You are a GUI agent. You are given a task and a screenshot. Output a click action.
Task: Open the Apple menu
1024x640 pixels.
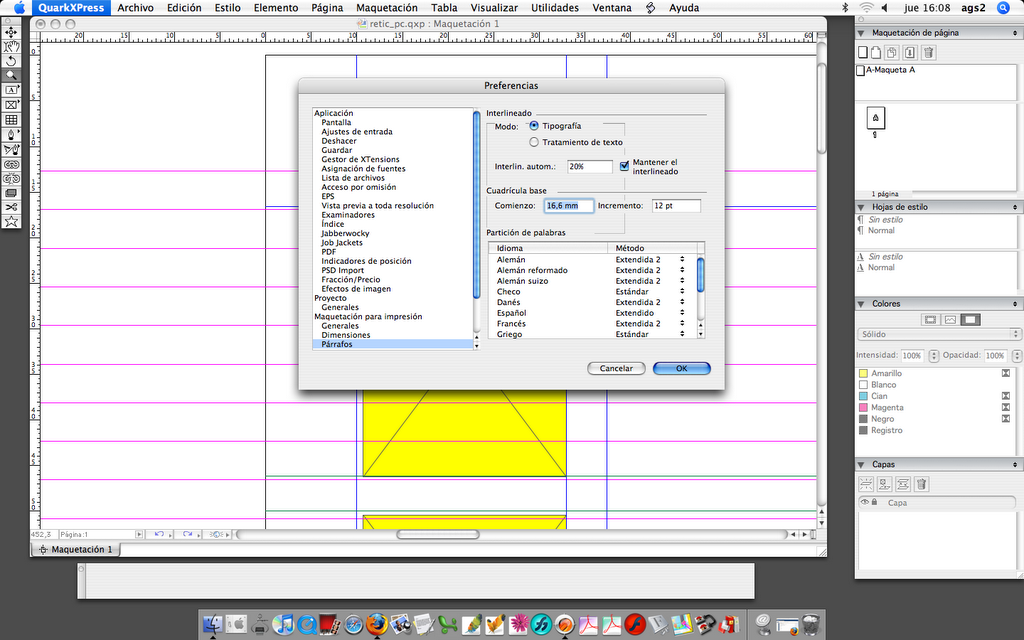coord(20,8)
